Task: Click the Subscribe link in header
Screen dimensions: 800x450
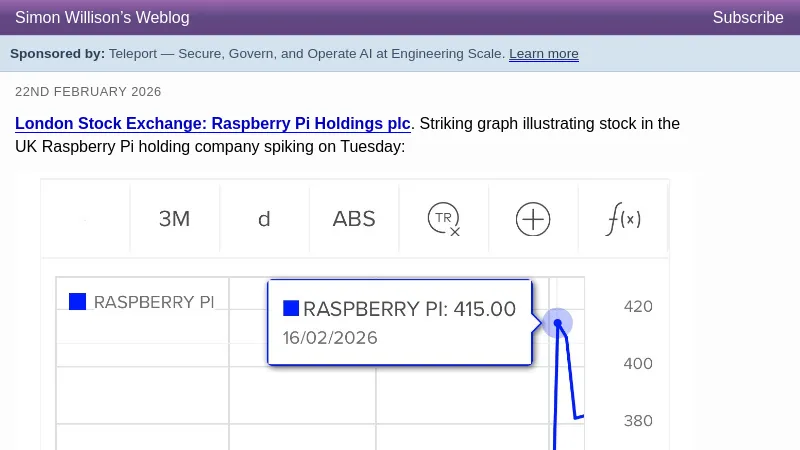Action: coord(747,17)
